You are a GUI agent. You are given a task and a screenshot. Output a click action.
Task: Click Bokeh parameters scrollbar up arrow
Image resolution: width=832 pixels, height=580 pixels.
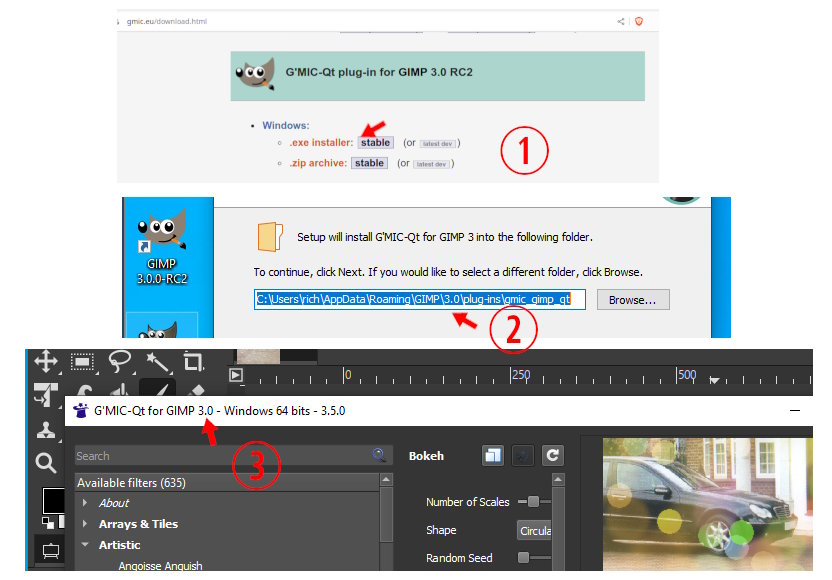pyautogui.click(x=558, y=480)
